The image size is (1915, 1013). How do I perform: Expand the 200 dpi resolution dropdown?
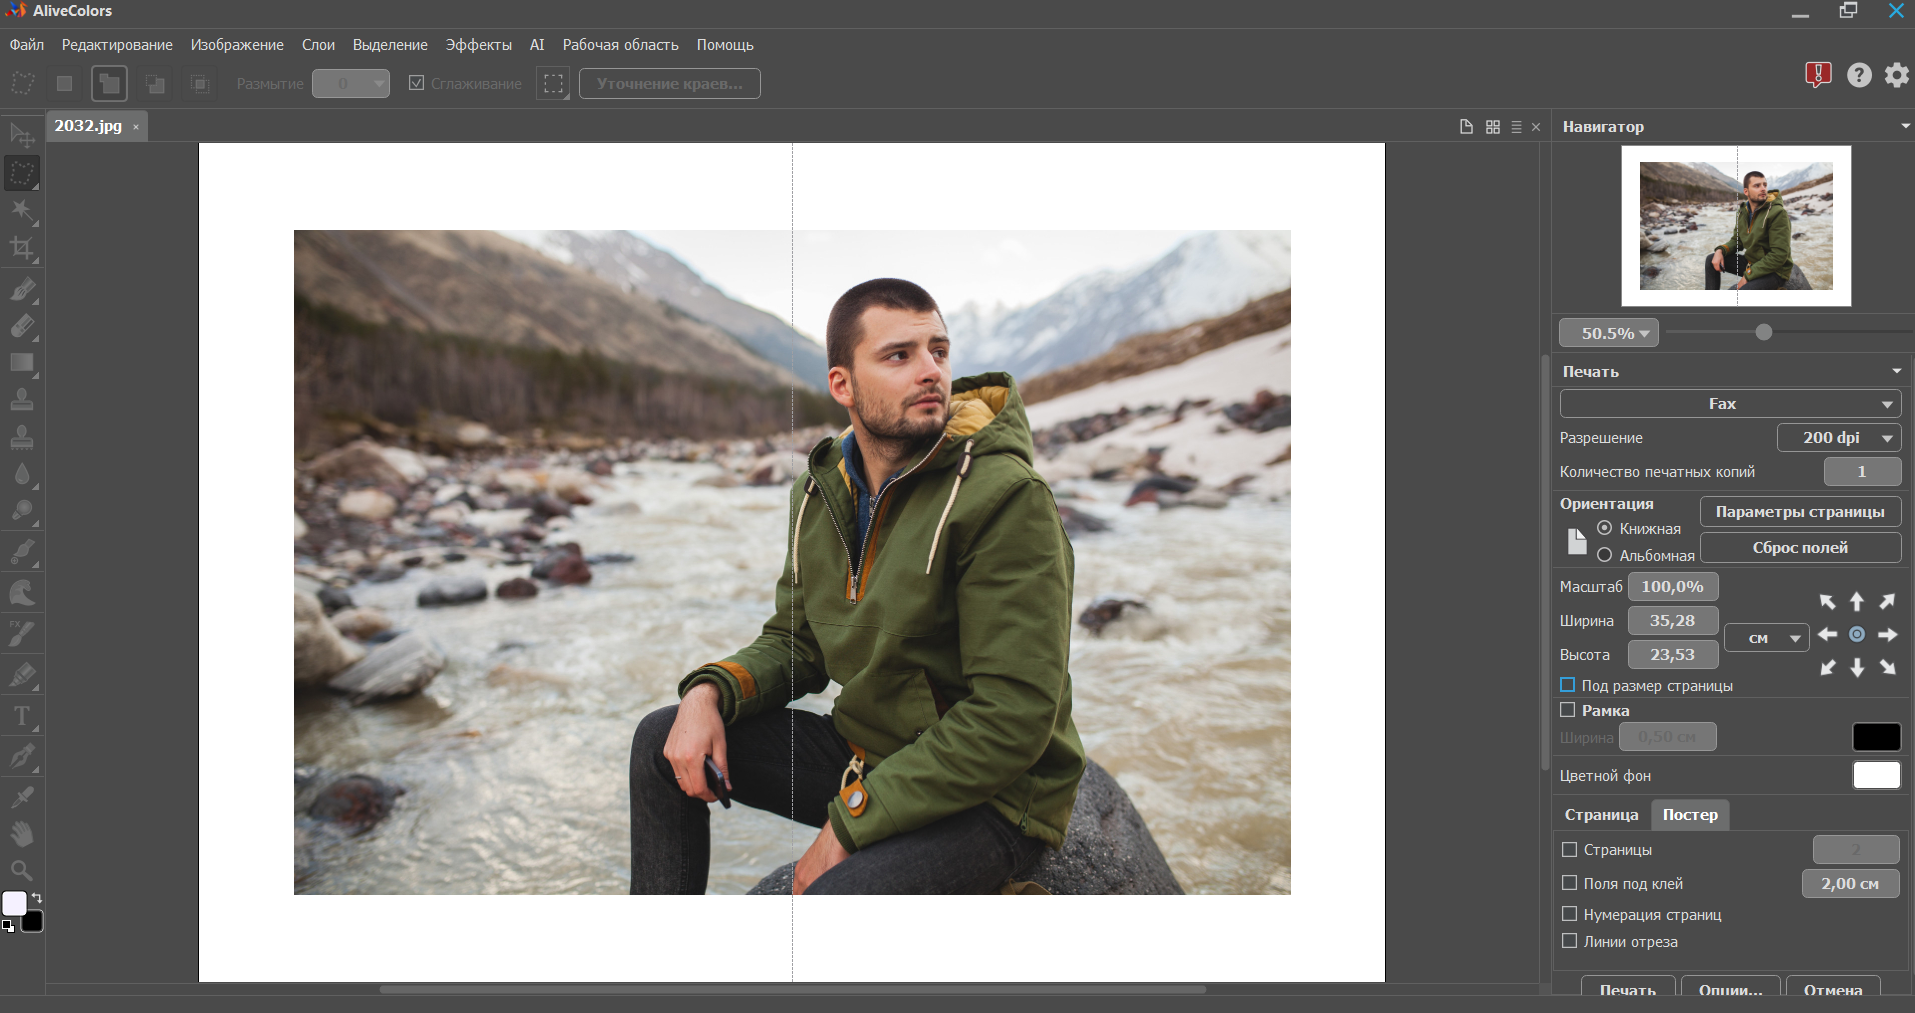click(1838, 438)
